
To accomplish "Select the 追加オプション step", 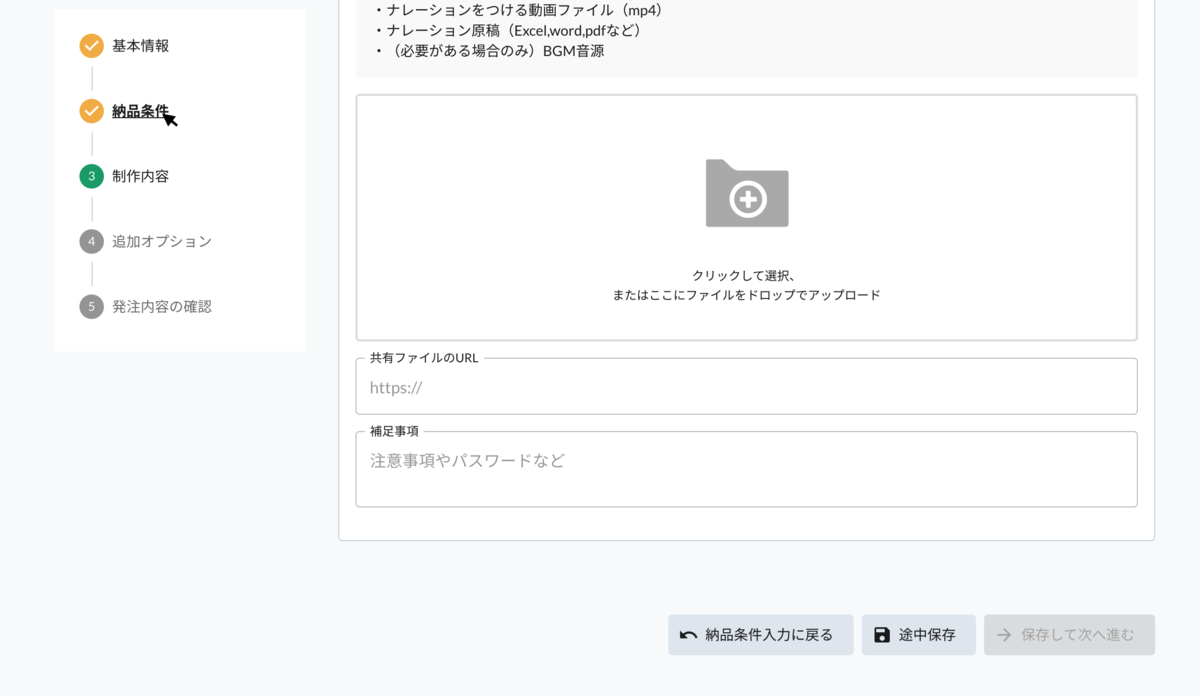I will click(x=162, y=241).
